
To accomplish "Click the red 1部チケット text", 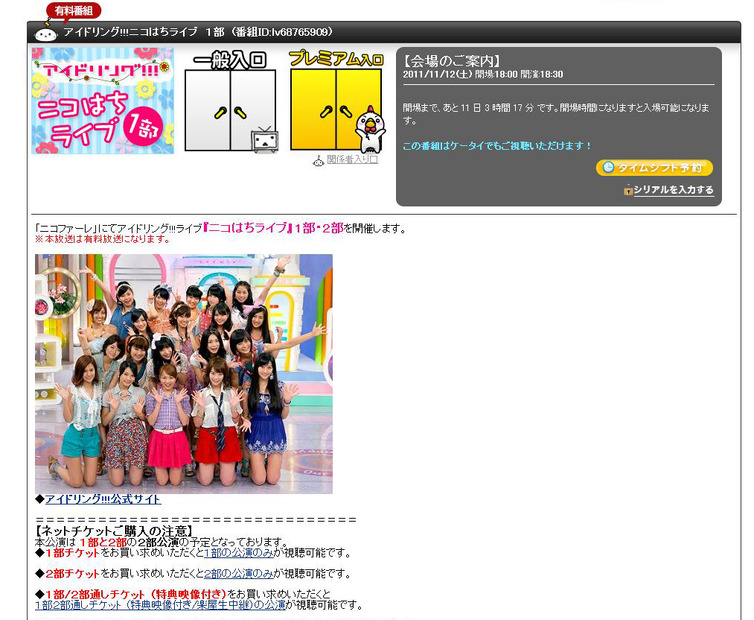I will tap(72, 553).
